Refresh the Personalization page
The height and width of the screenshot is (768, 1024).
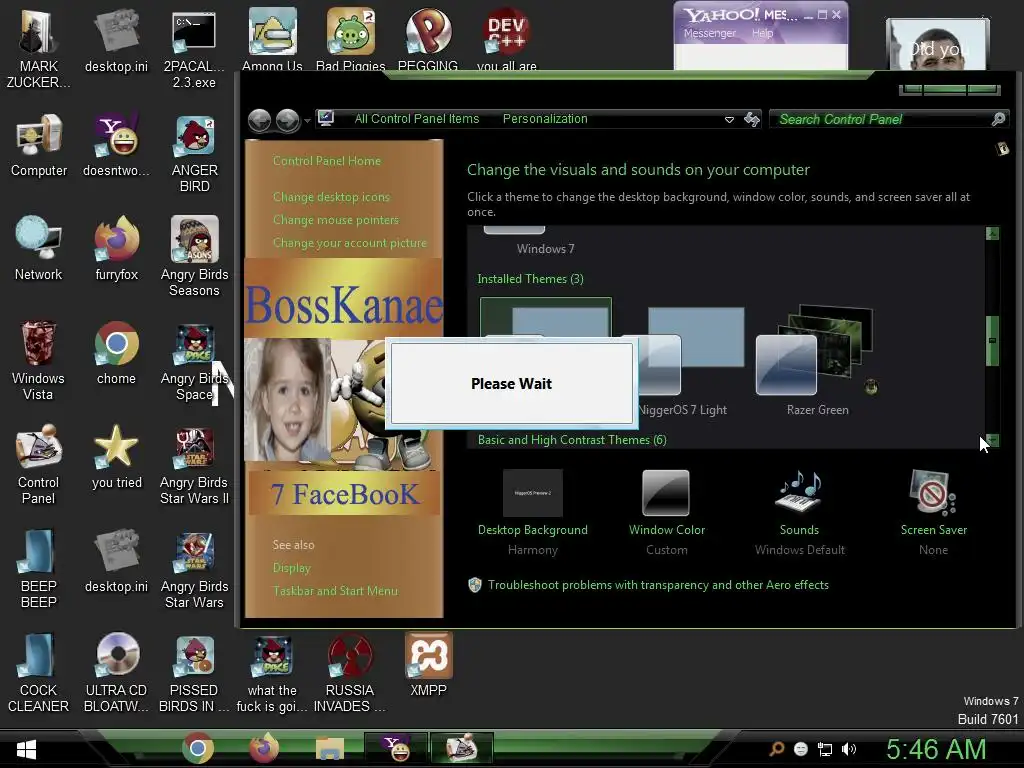[752, 119]
